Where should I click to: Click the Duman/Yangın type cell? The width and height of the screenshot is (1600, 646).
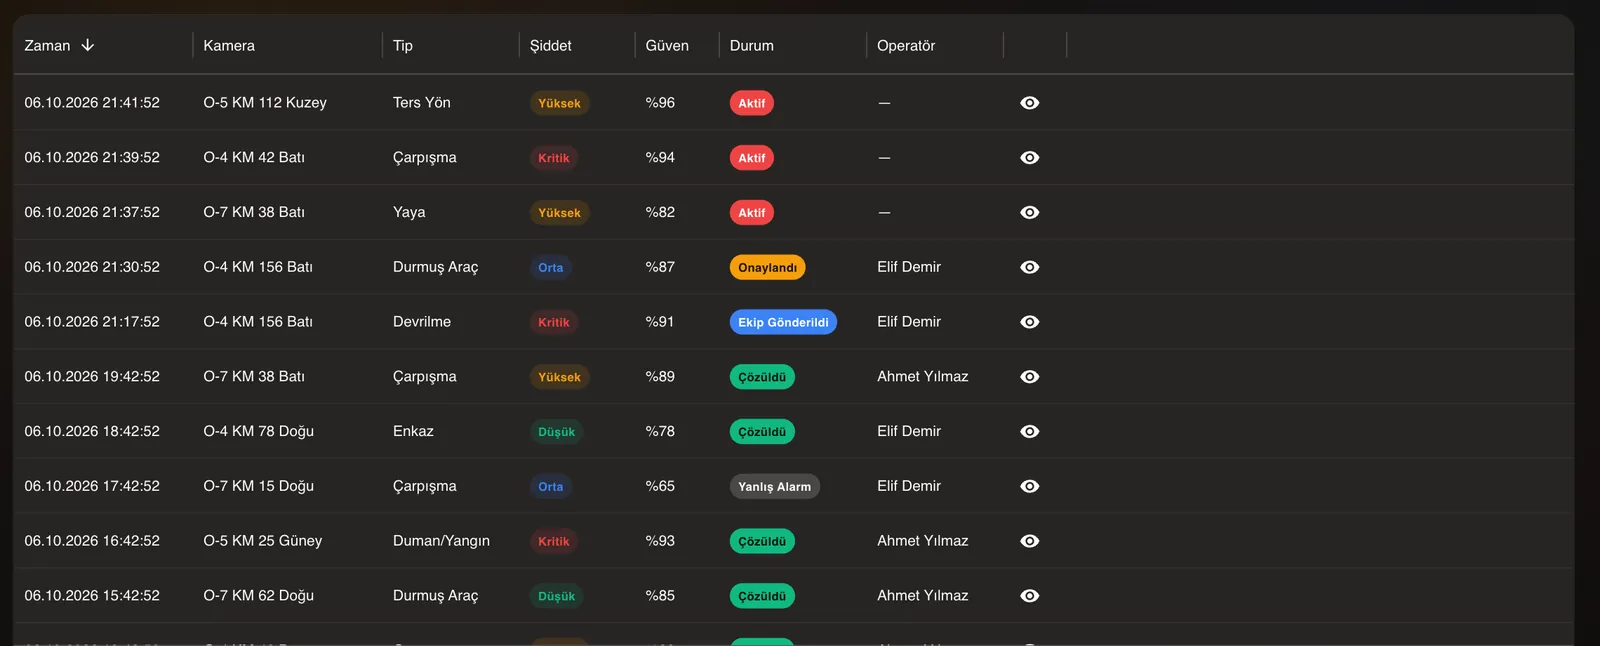[441, 541]
